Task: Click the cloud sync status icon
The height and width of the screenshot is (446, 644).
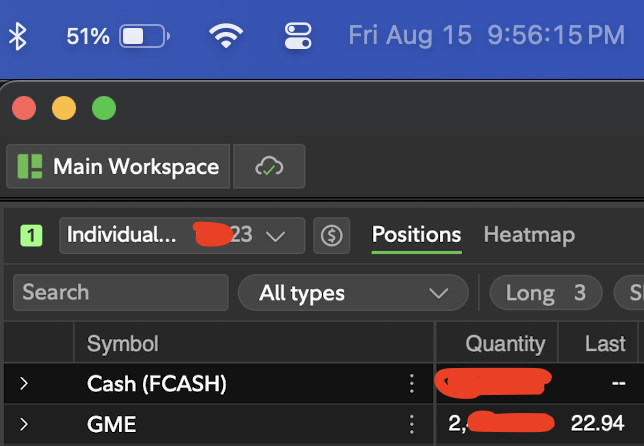Action: tap(269, 166)
